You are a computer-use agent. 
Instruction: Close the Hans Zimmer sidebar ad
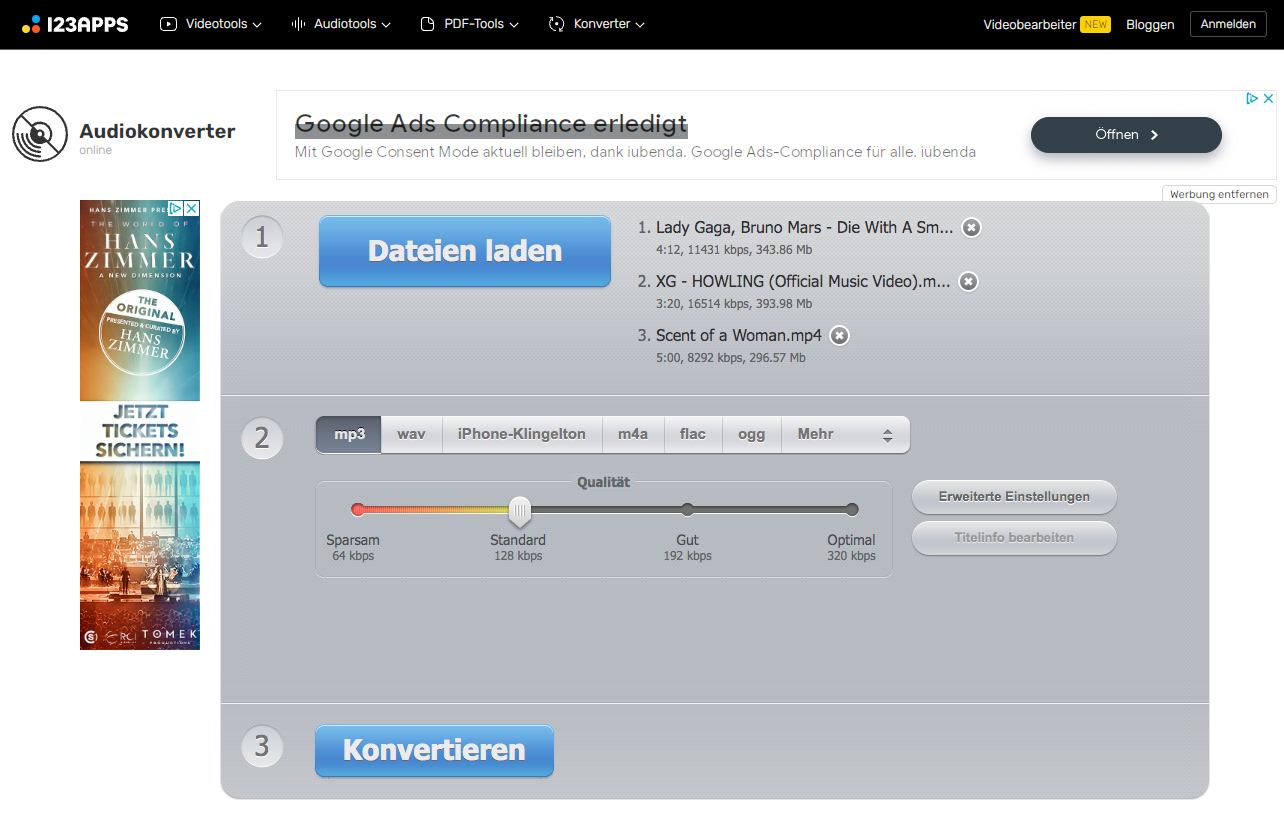pyautogui.click(x=191, y=208)
